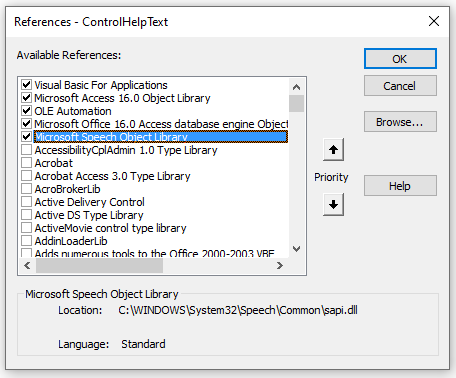This screenshot has height=378, width=456.
Task: Select 'Microsoft Access 16.0 Object Library' text
Action: (122, 98)
